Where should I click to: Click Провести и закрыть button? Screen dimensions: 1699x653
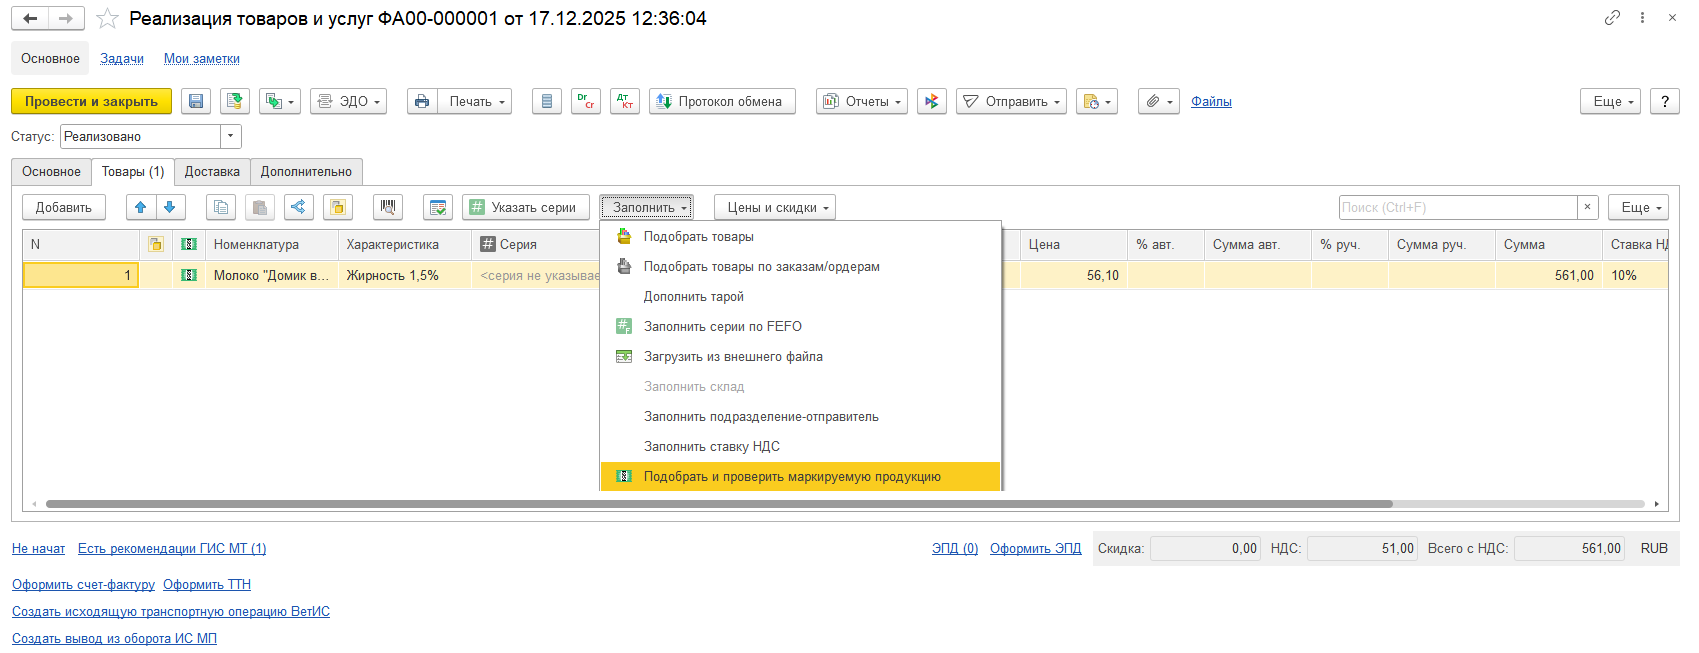[91, 101]
